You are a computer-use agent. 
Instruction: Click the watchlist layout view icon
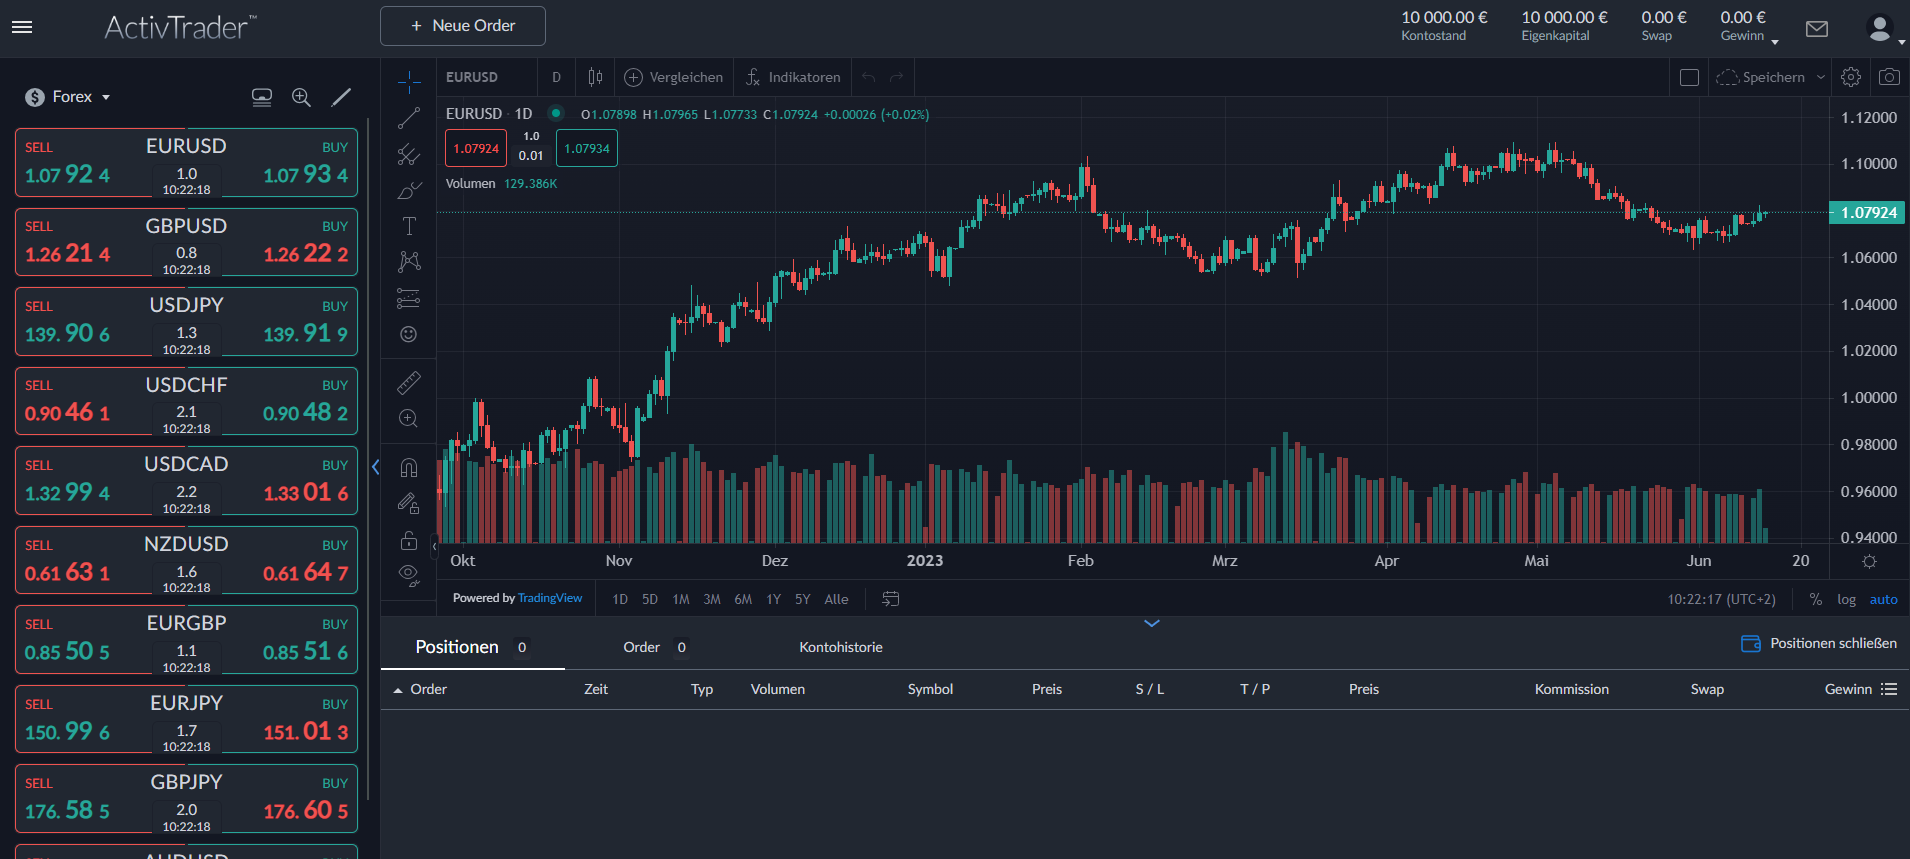tap(262, 97)
